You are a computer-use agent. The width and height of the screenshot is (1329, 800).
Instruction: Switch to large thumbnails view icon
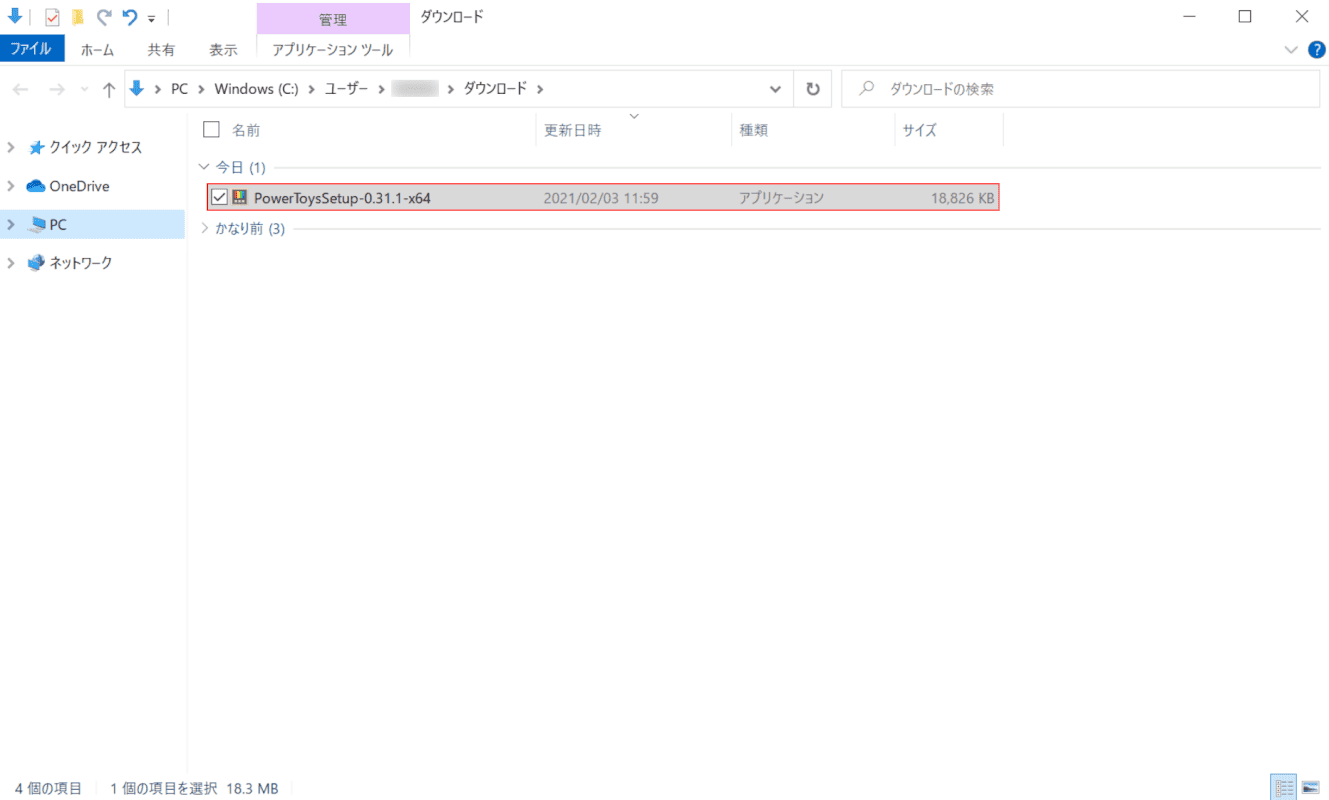(x=1311, y=788)
